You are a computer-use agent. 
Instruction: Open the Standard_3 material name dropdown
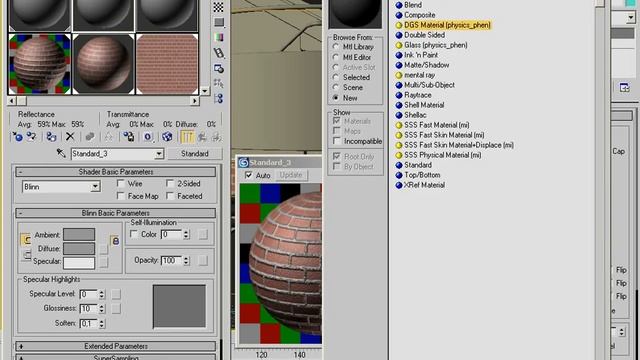coord(159,154)
